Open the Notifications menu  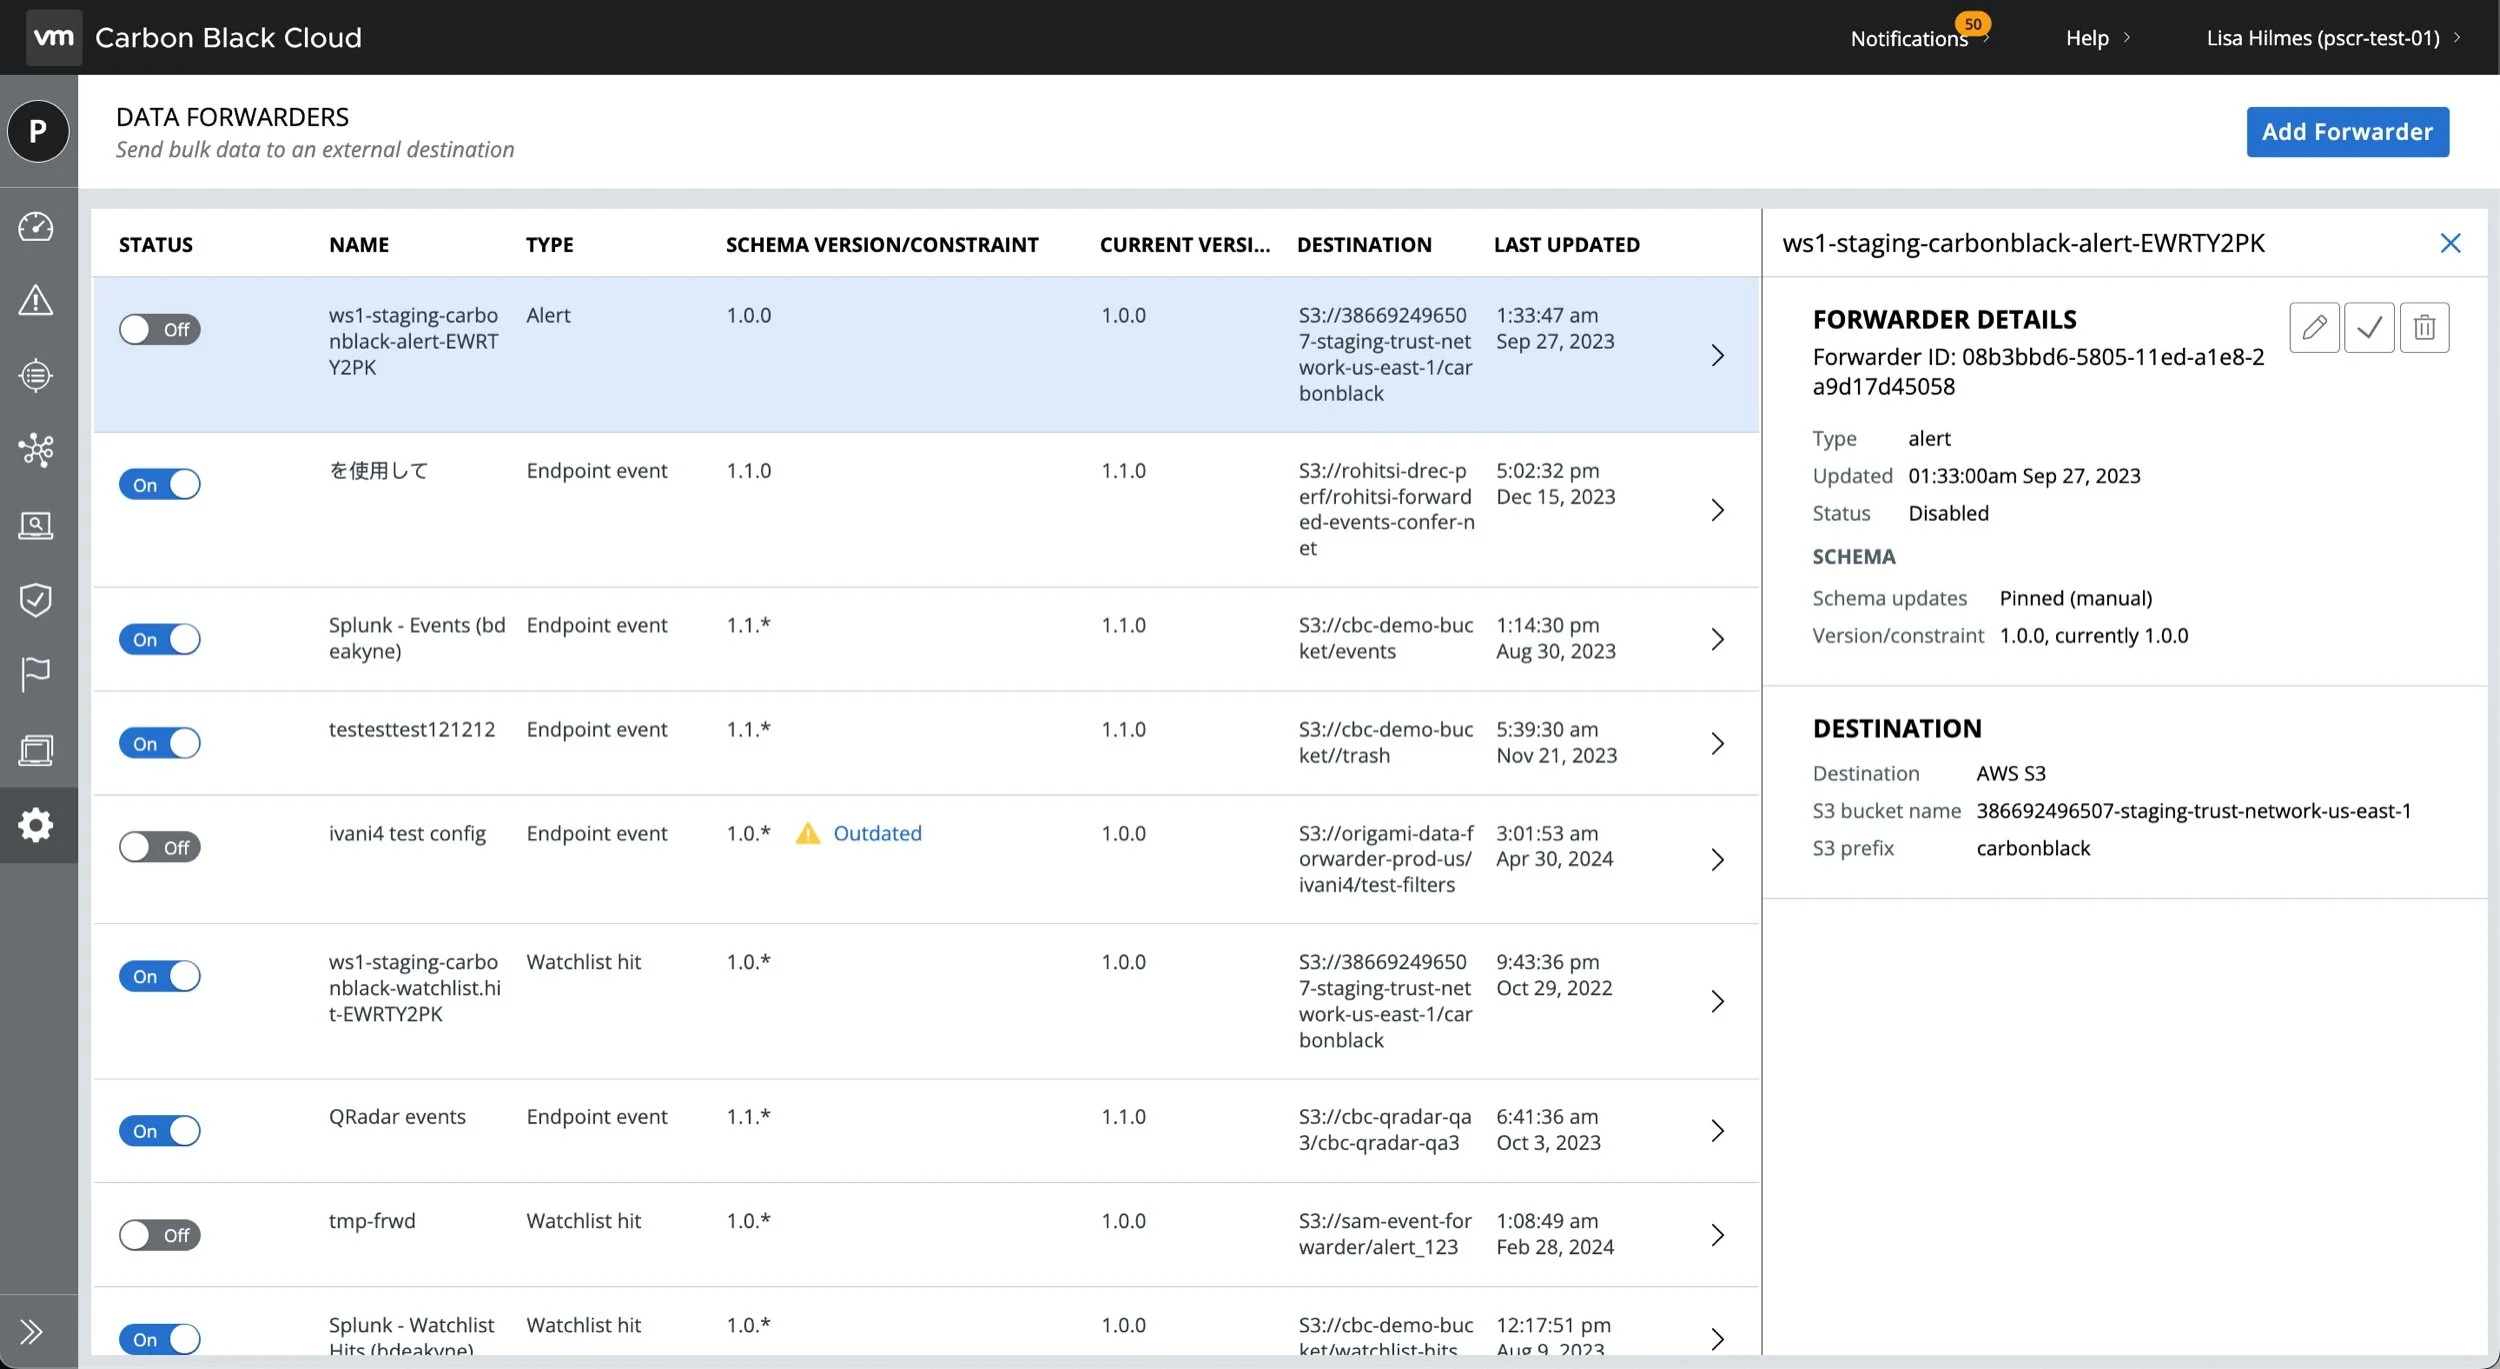coord(1910,38)
